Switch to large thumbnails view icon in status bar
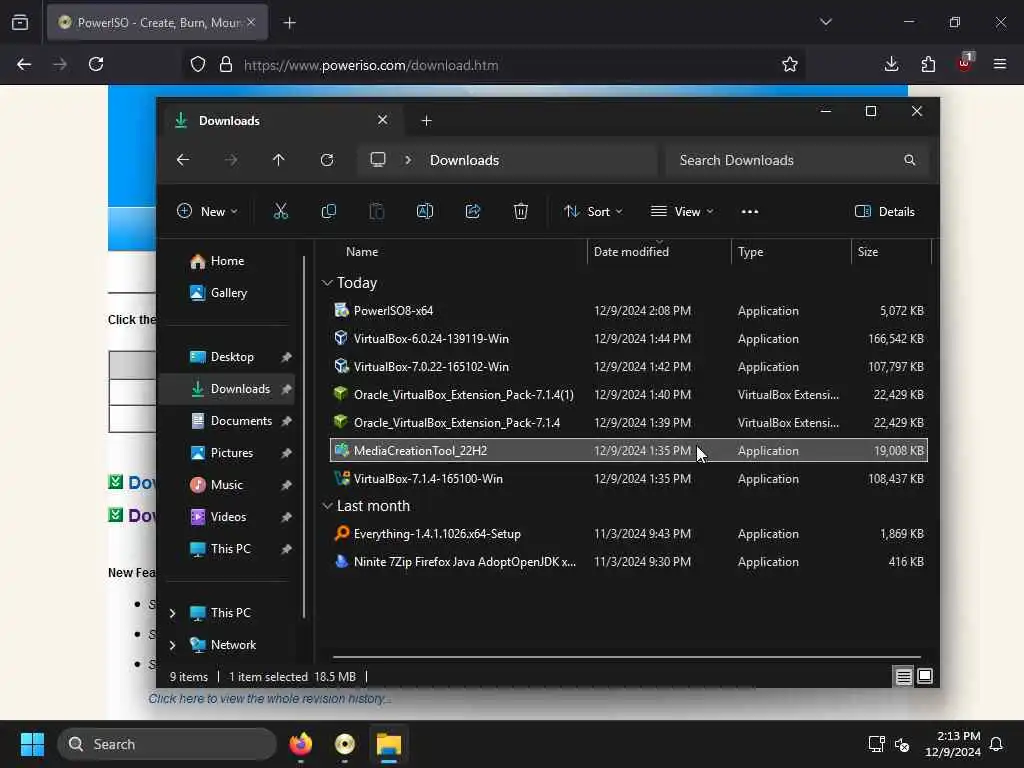 (925, 676)
